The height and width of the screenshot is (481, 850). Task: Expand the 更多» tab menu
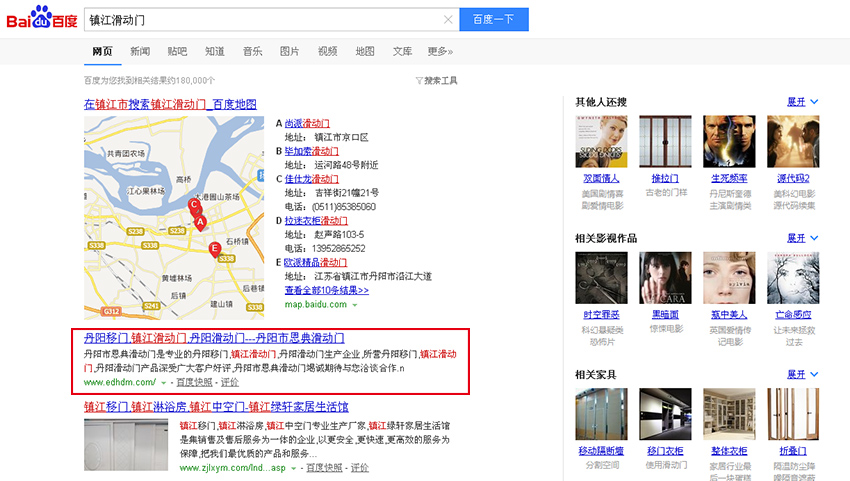(x=440, y=52)
